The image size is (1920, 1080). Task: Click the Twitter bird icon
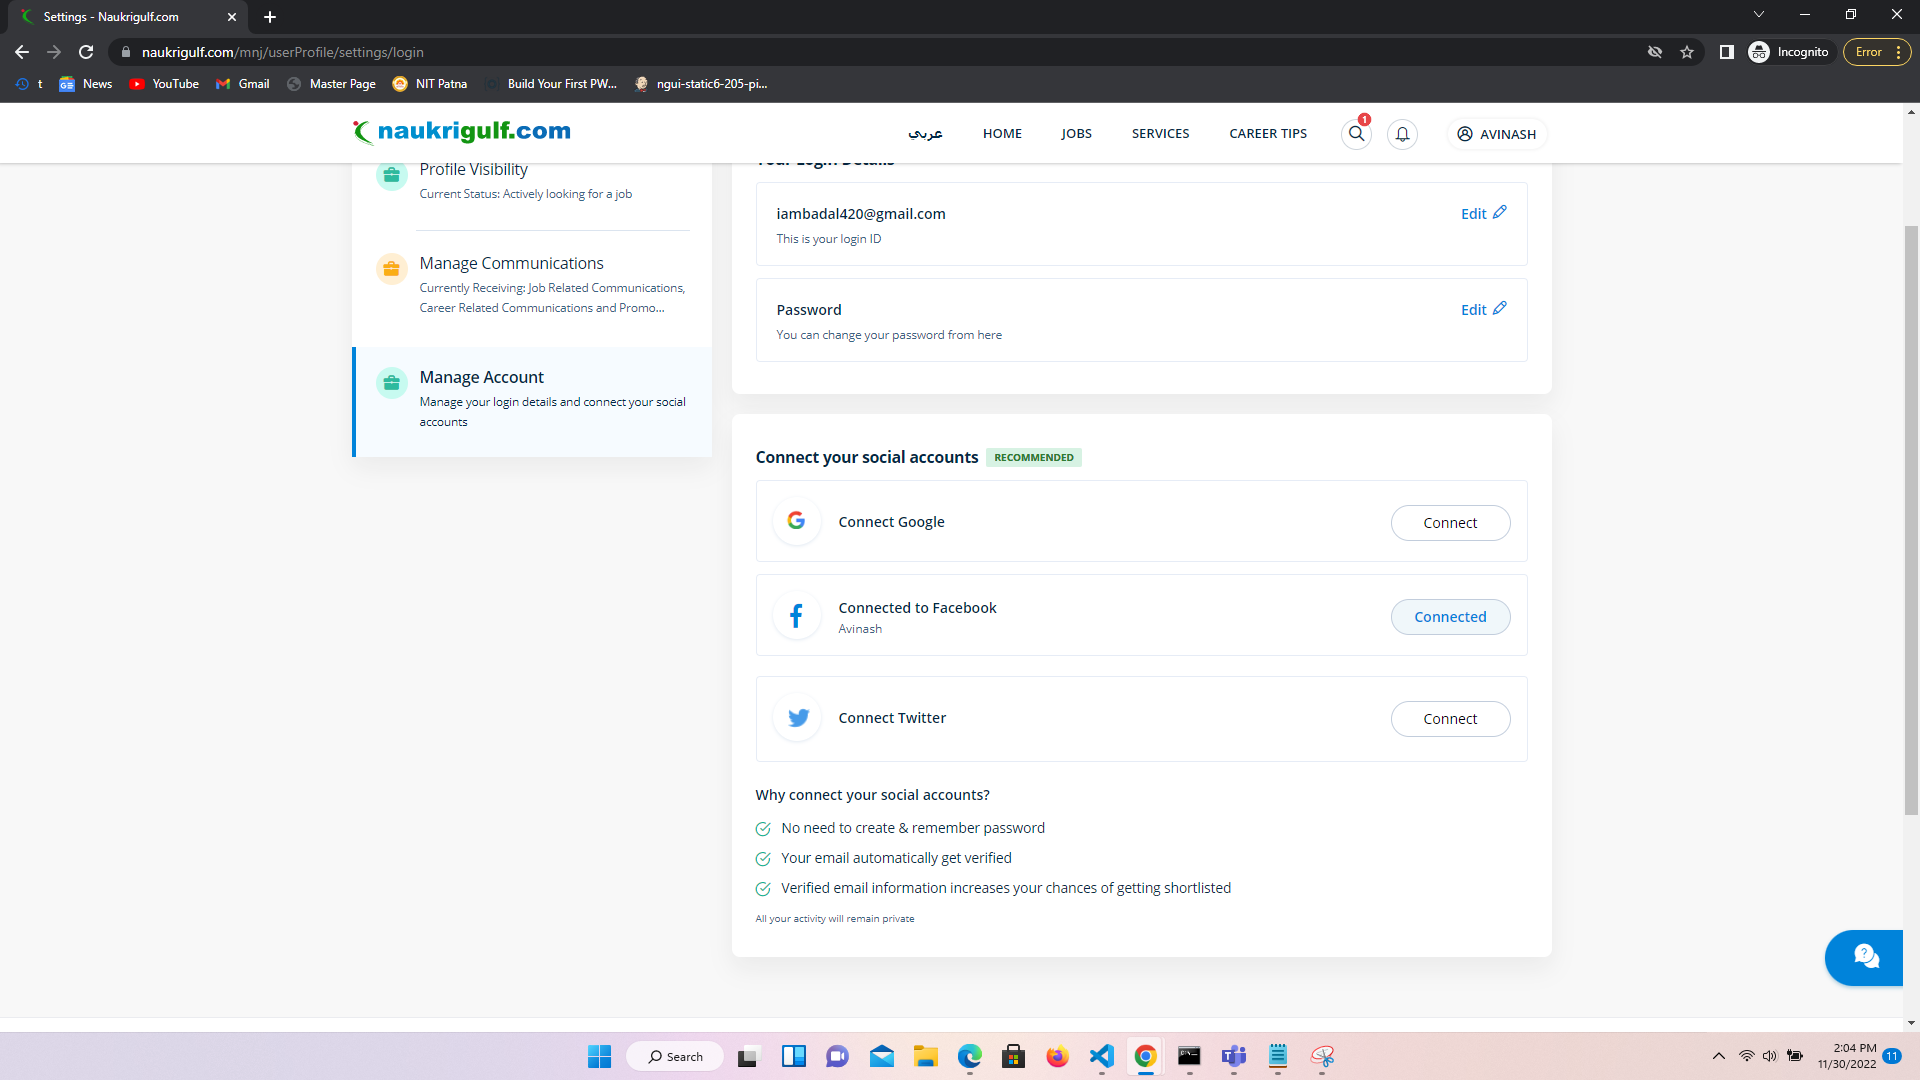[x=798, y=718]
